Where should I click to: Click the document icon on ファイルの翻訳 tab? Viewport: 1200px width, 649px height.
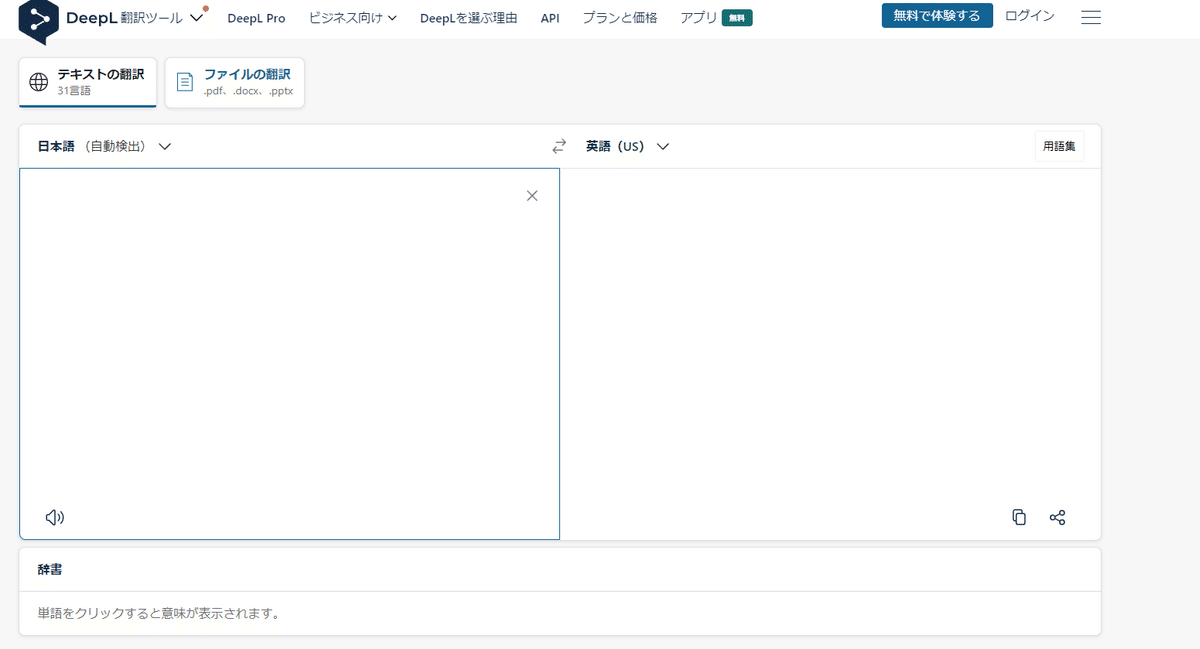coord(184,81)
